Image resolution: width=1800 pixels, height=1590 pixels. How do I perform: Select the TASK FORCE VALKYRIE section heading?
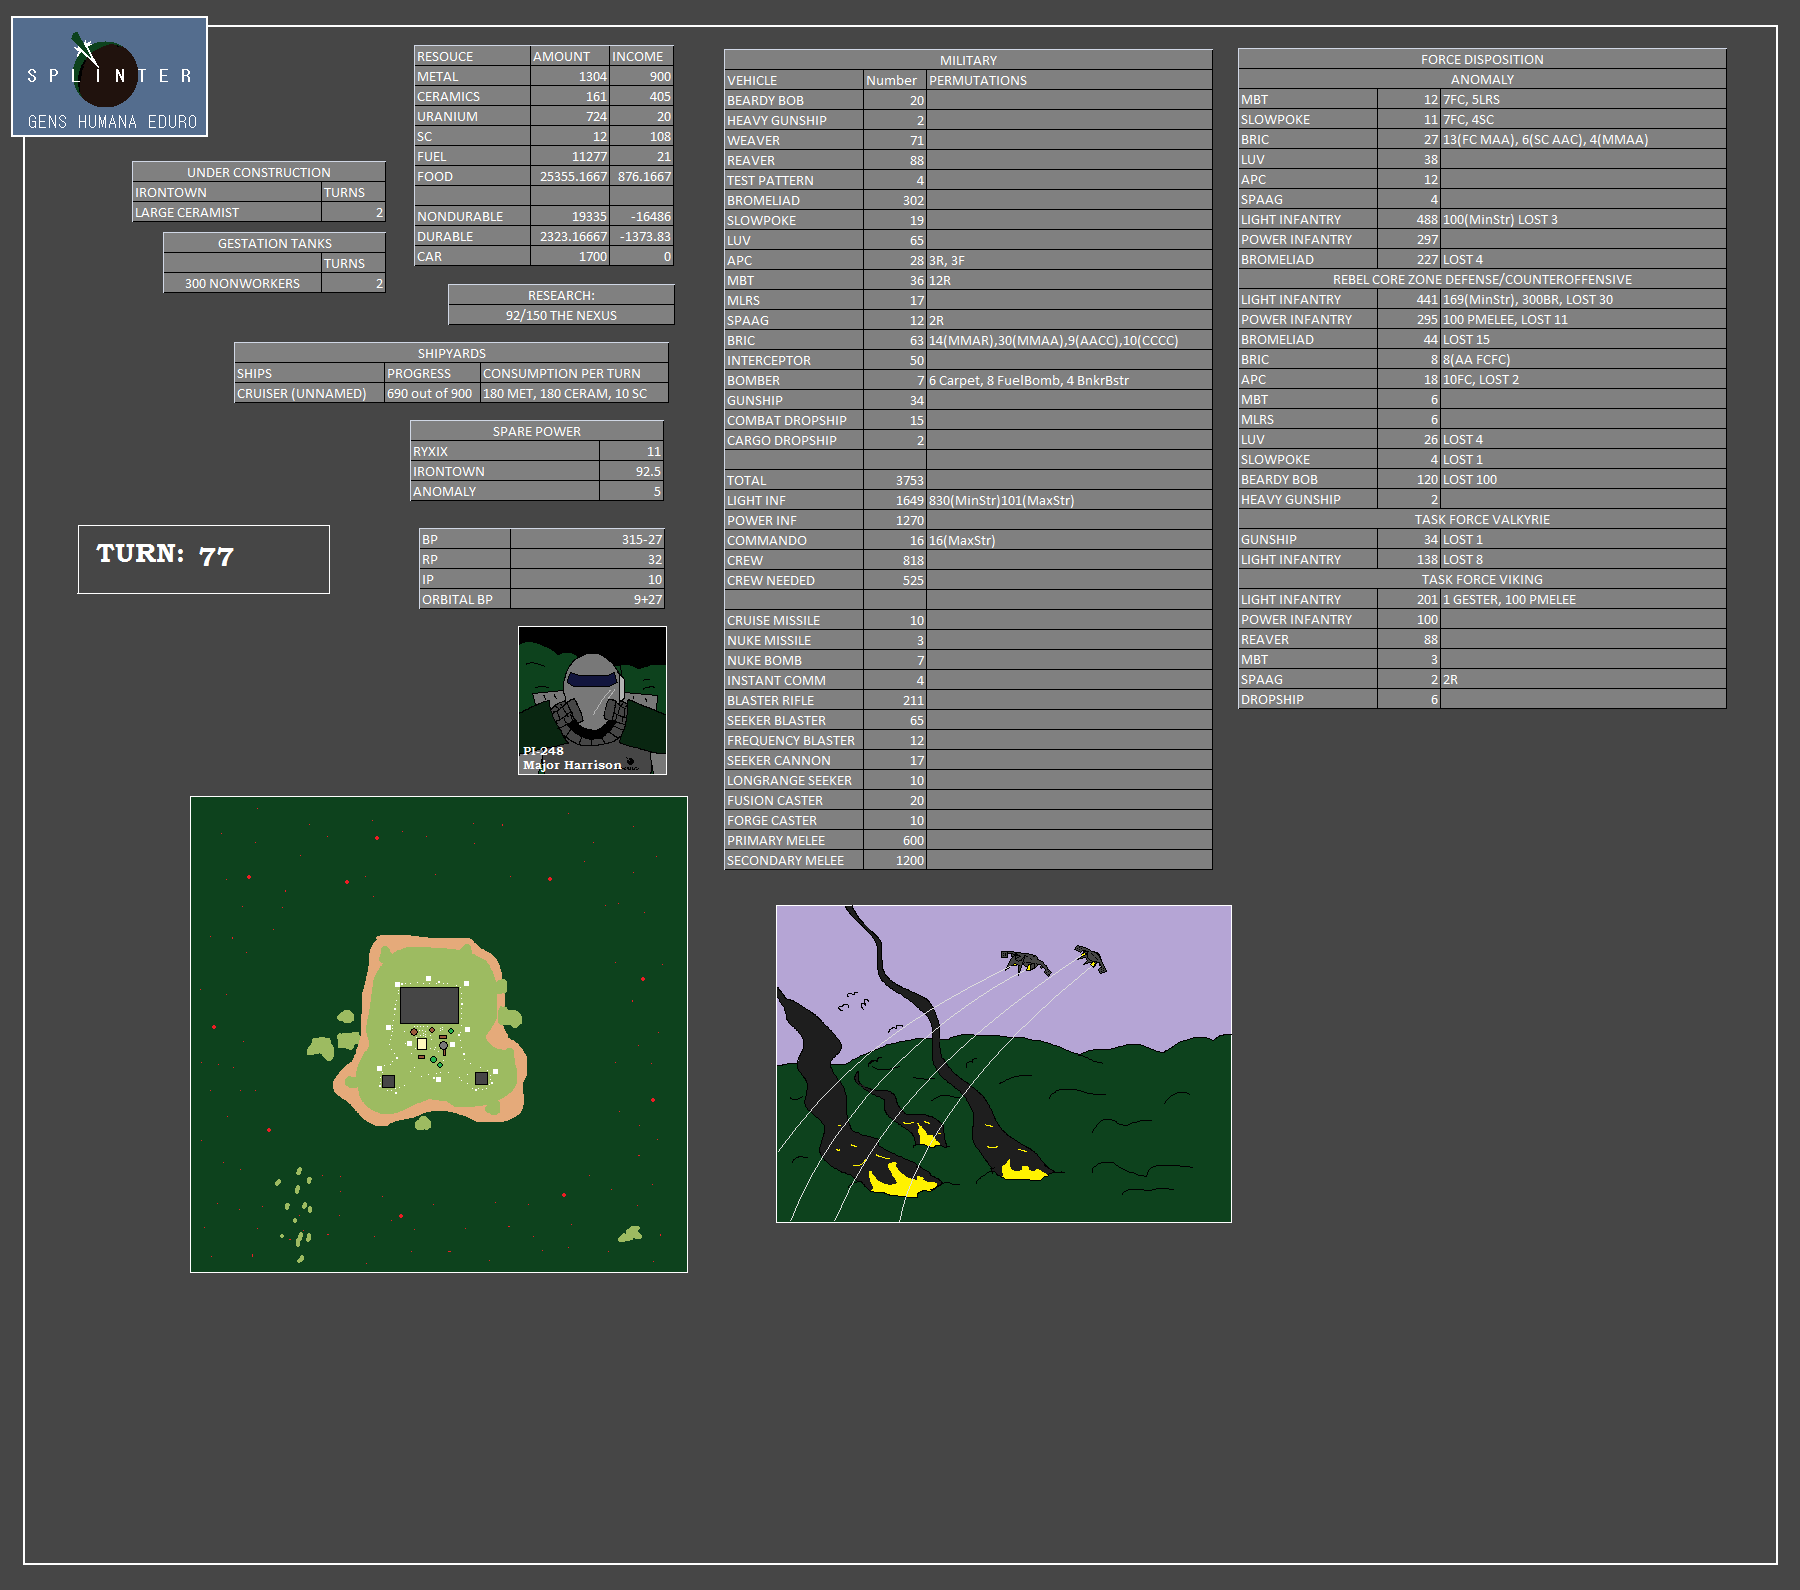(x=1481, y=520)
